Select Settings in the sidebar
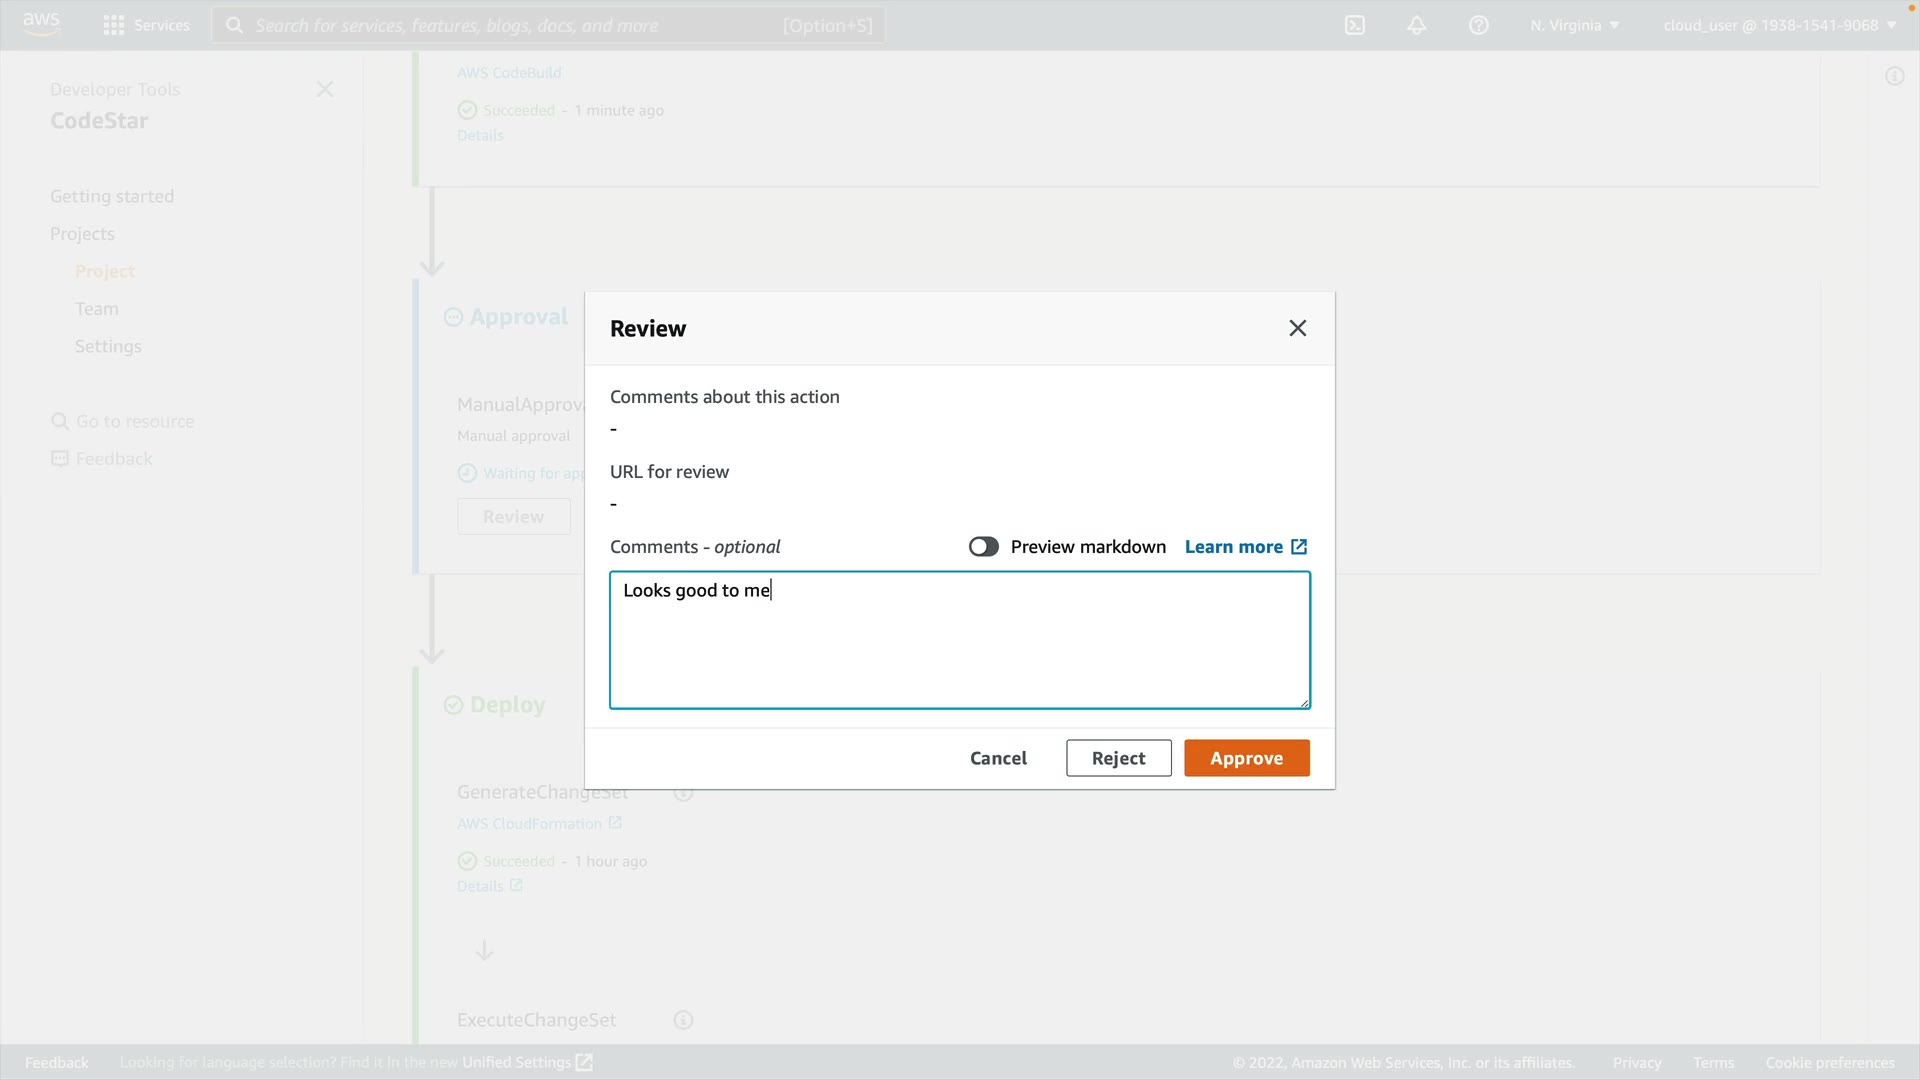The height and width of the screenshot is (1080, 1920). tap(108, 346)
